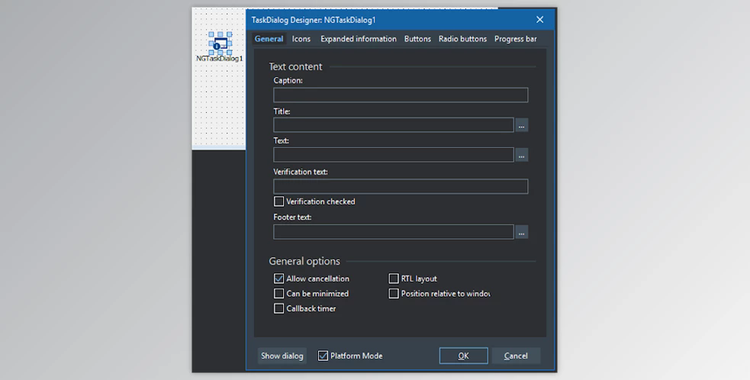The width and height of the screenshot is (750, 380).
Task: Uncheck Allow cancellation
Action: tap(279, 279)
